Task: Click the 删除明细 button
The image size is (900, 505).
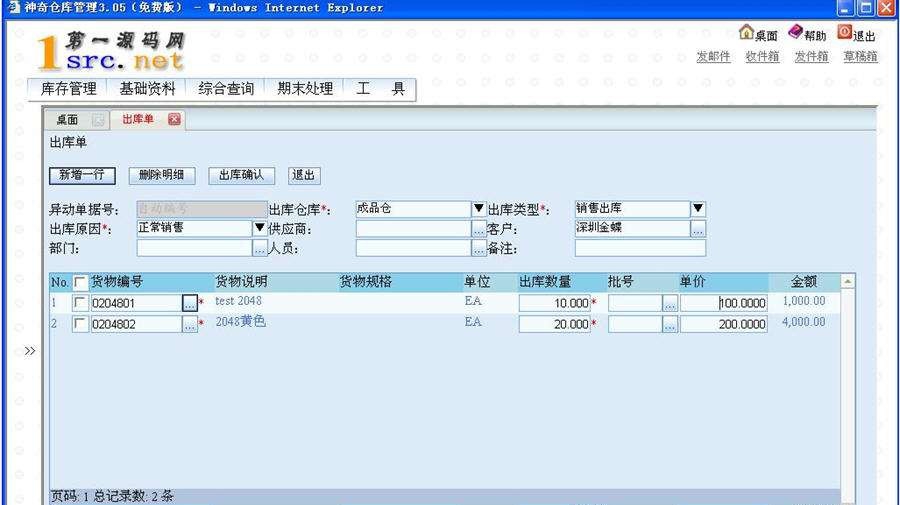Action: tap(161, 175)
